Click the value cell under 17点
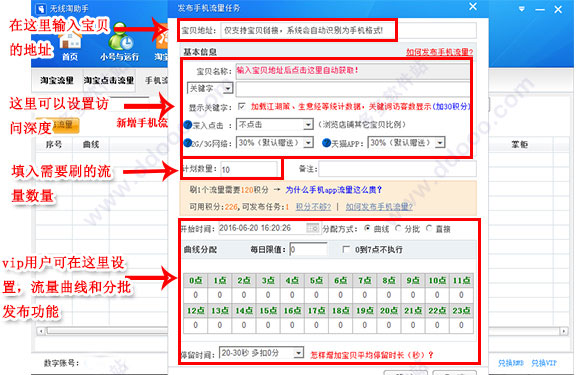 [x=316, y=325]
